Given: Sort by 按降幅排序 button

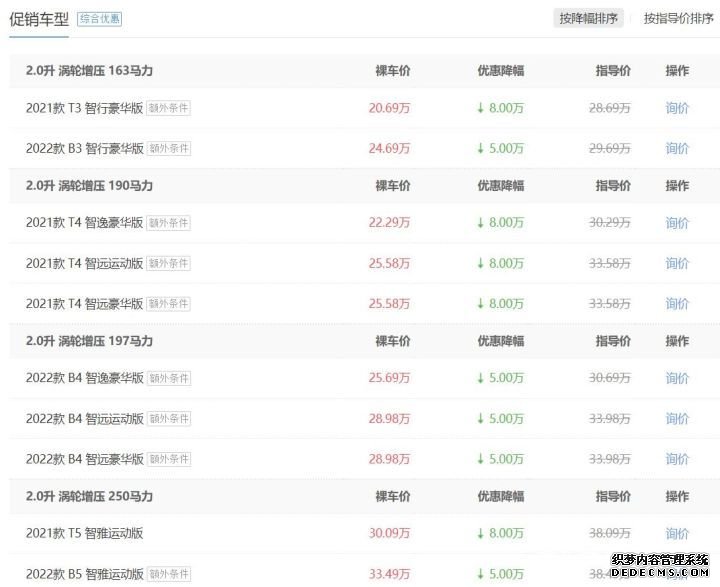Looking at the screenshot, I should [588, 18].
